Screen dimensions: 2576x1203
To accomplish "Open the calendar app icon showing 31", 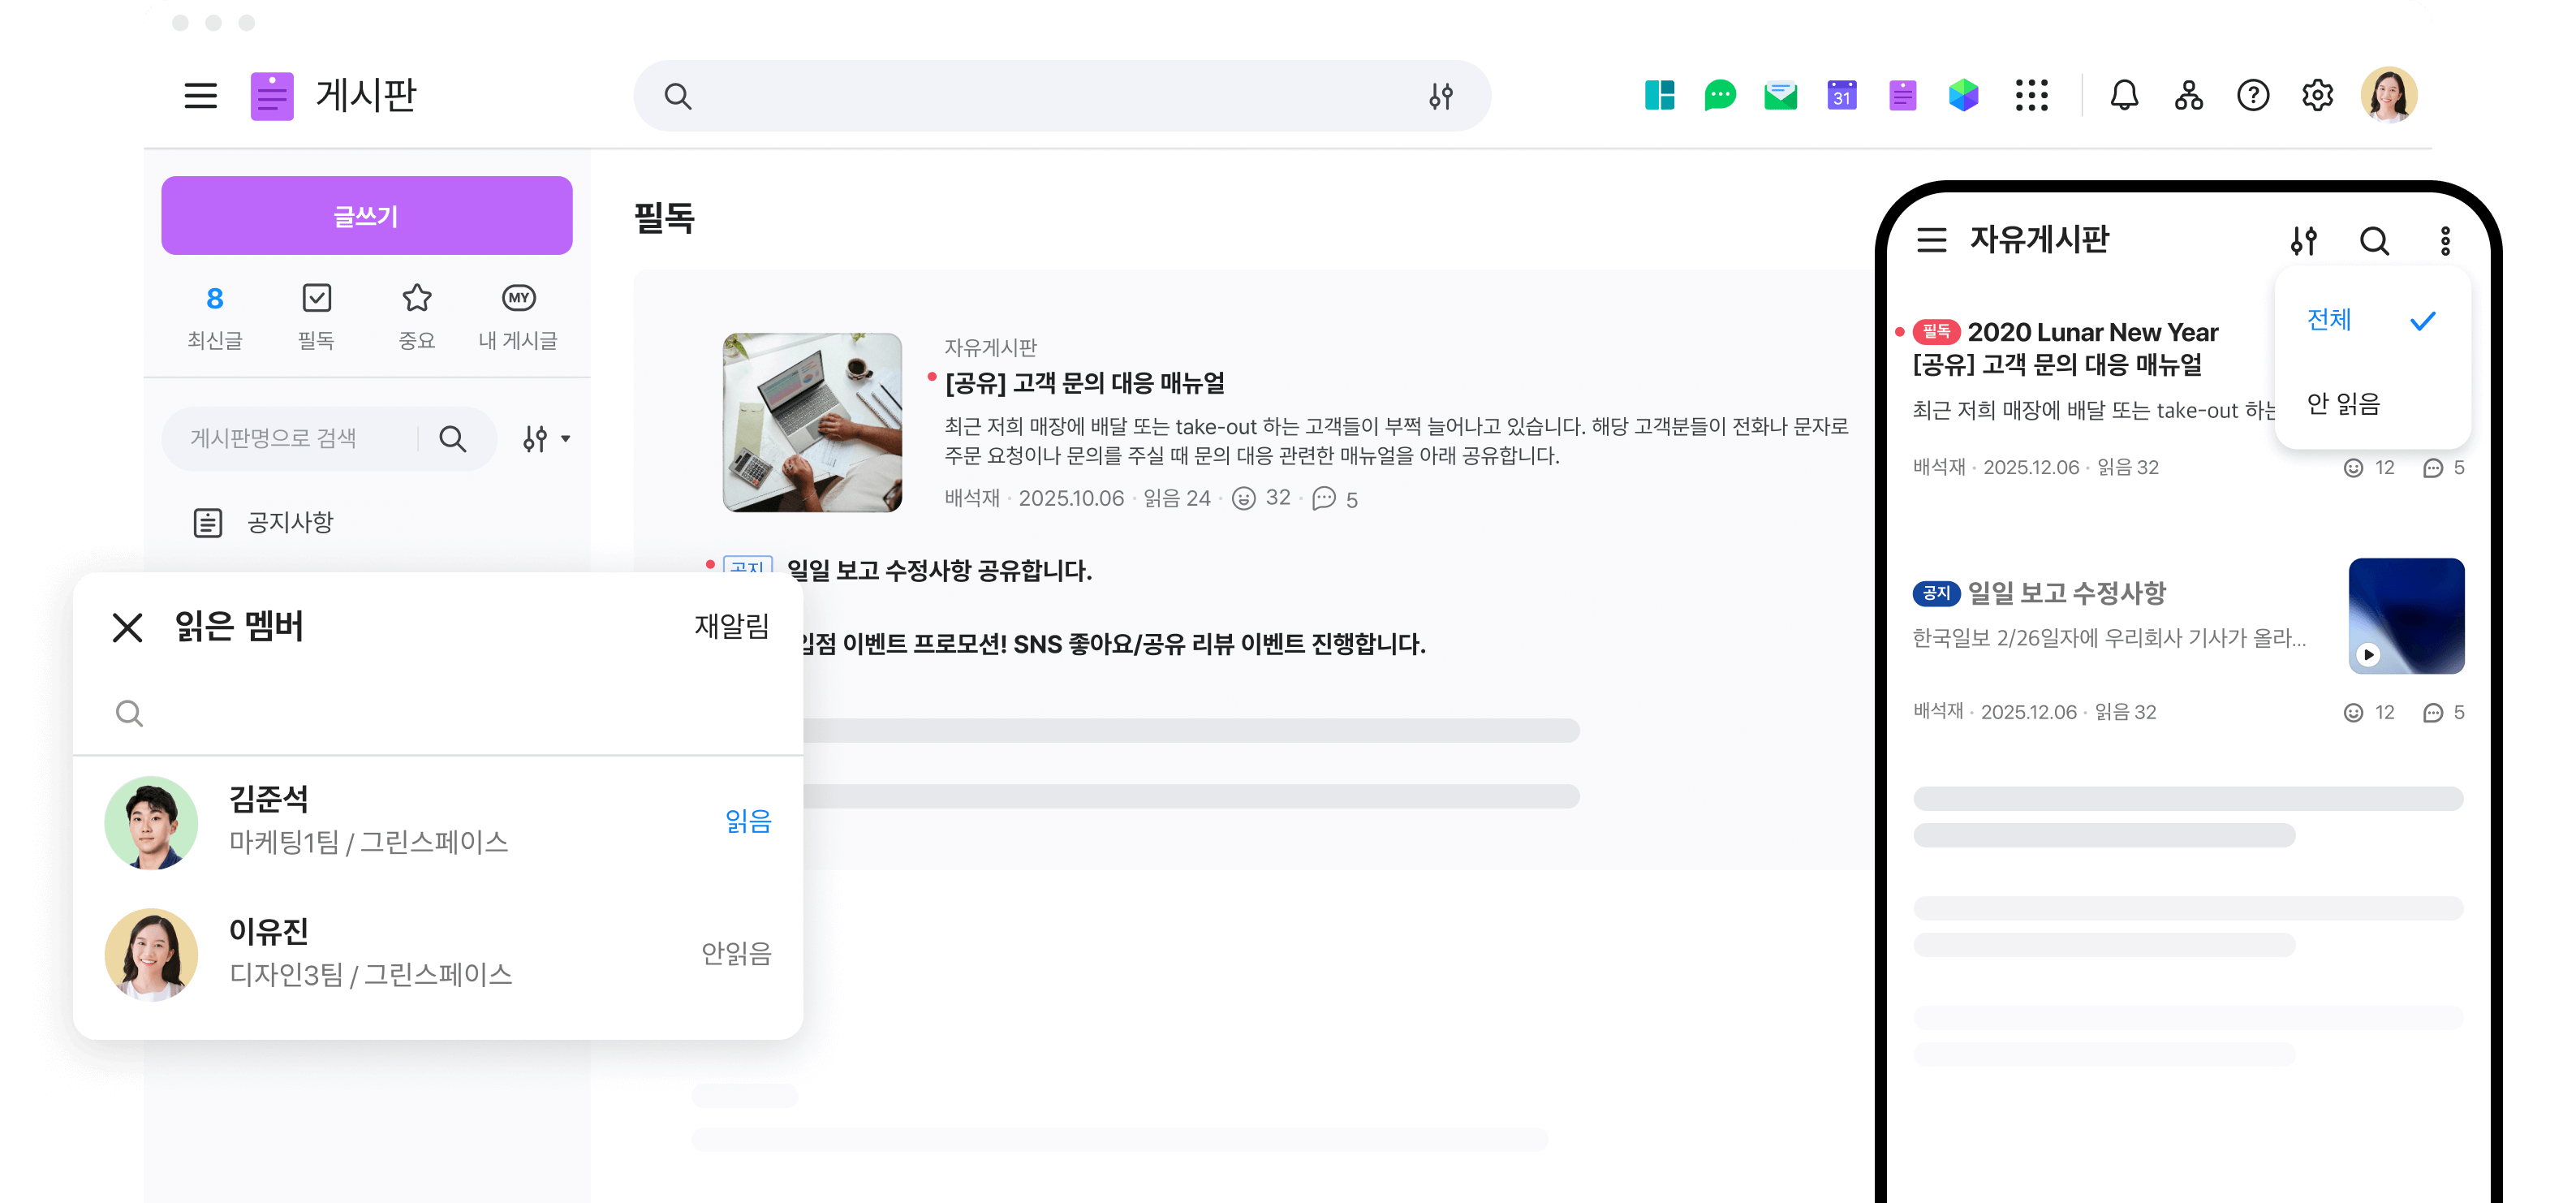I will [1841, 96].
